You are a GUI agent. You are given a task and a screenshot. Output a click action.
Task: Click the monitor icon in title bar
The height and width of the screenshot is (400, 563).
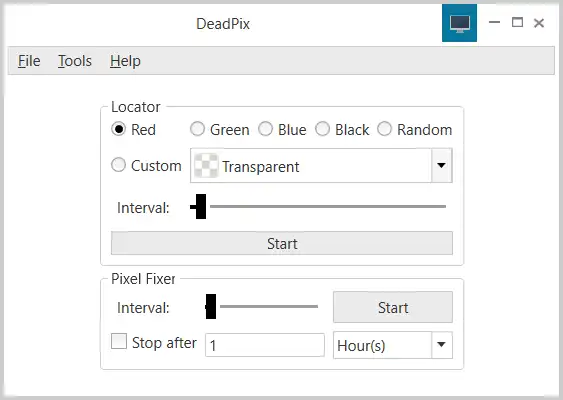[x=459, y=23]
